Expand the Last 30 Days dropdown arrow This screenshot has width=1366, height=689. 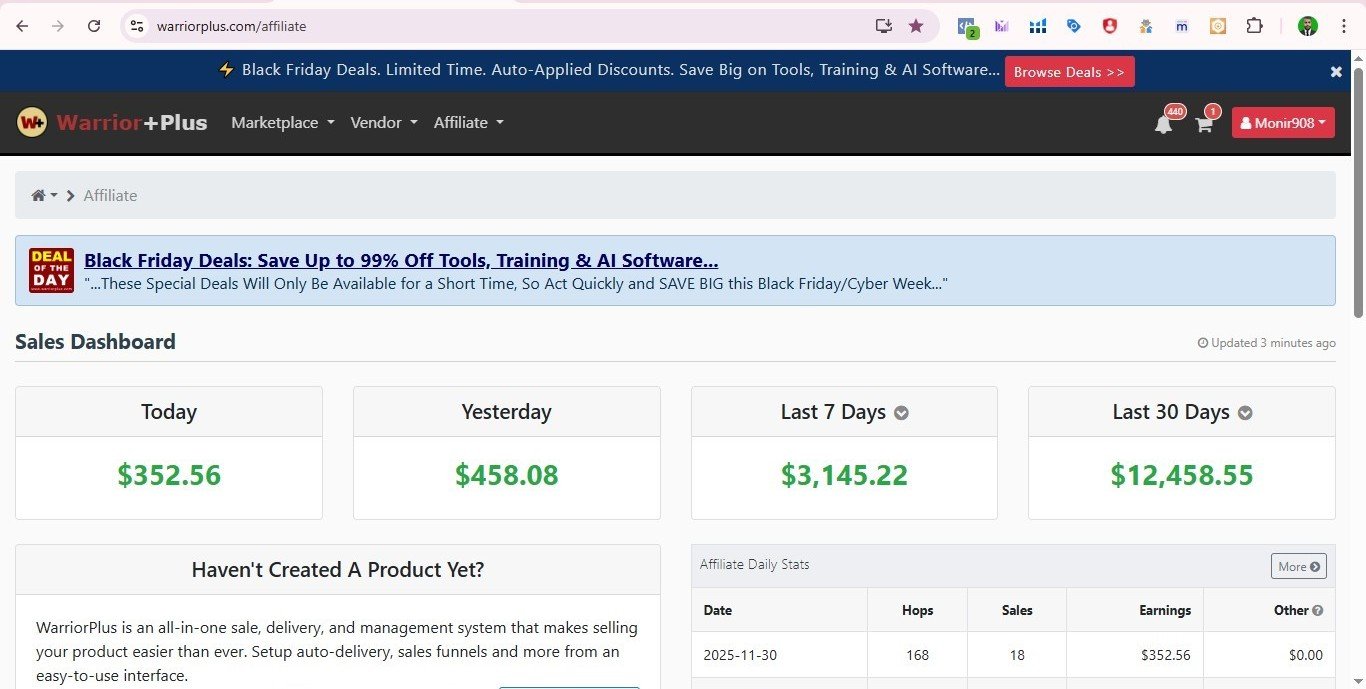[x=1245, y=413]
